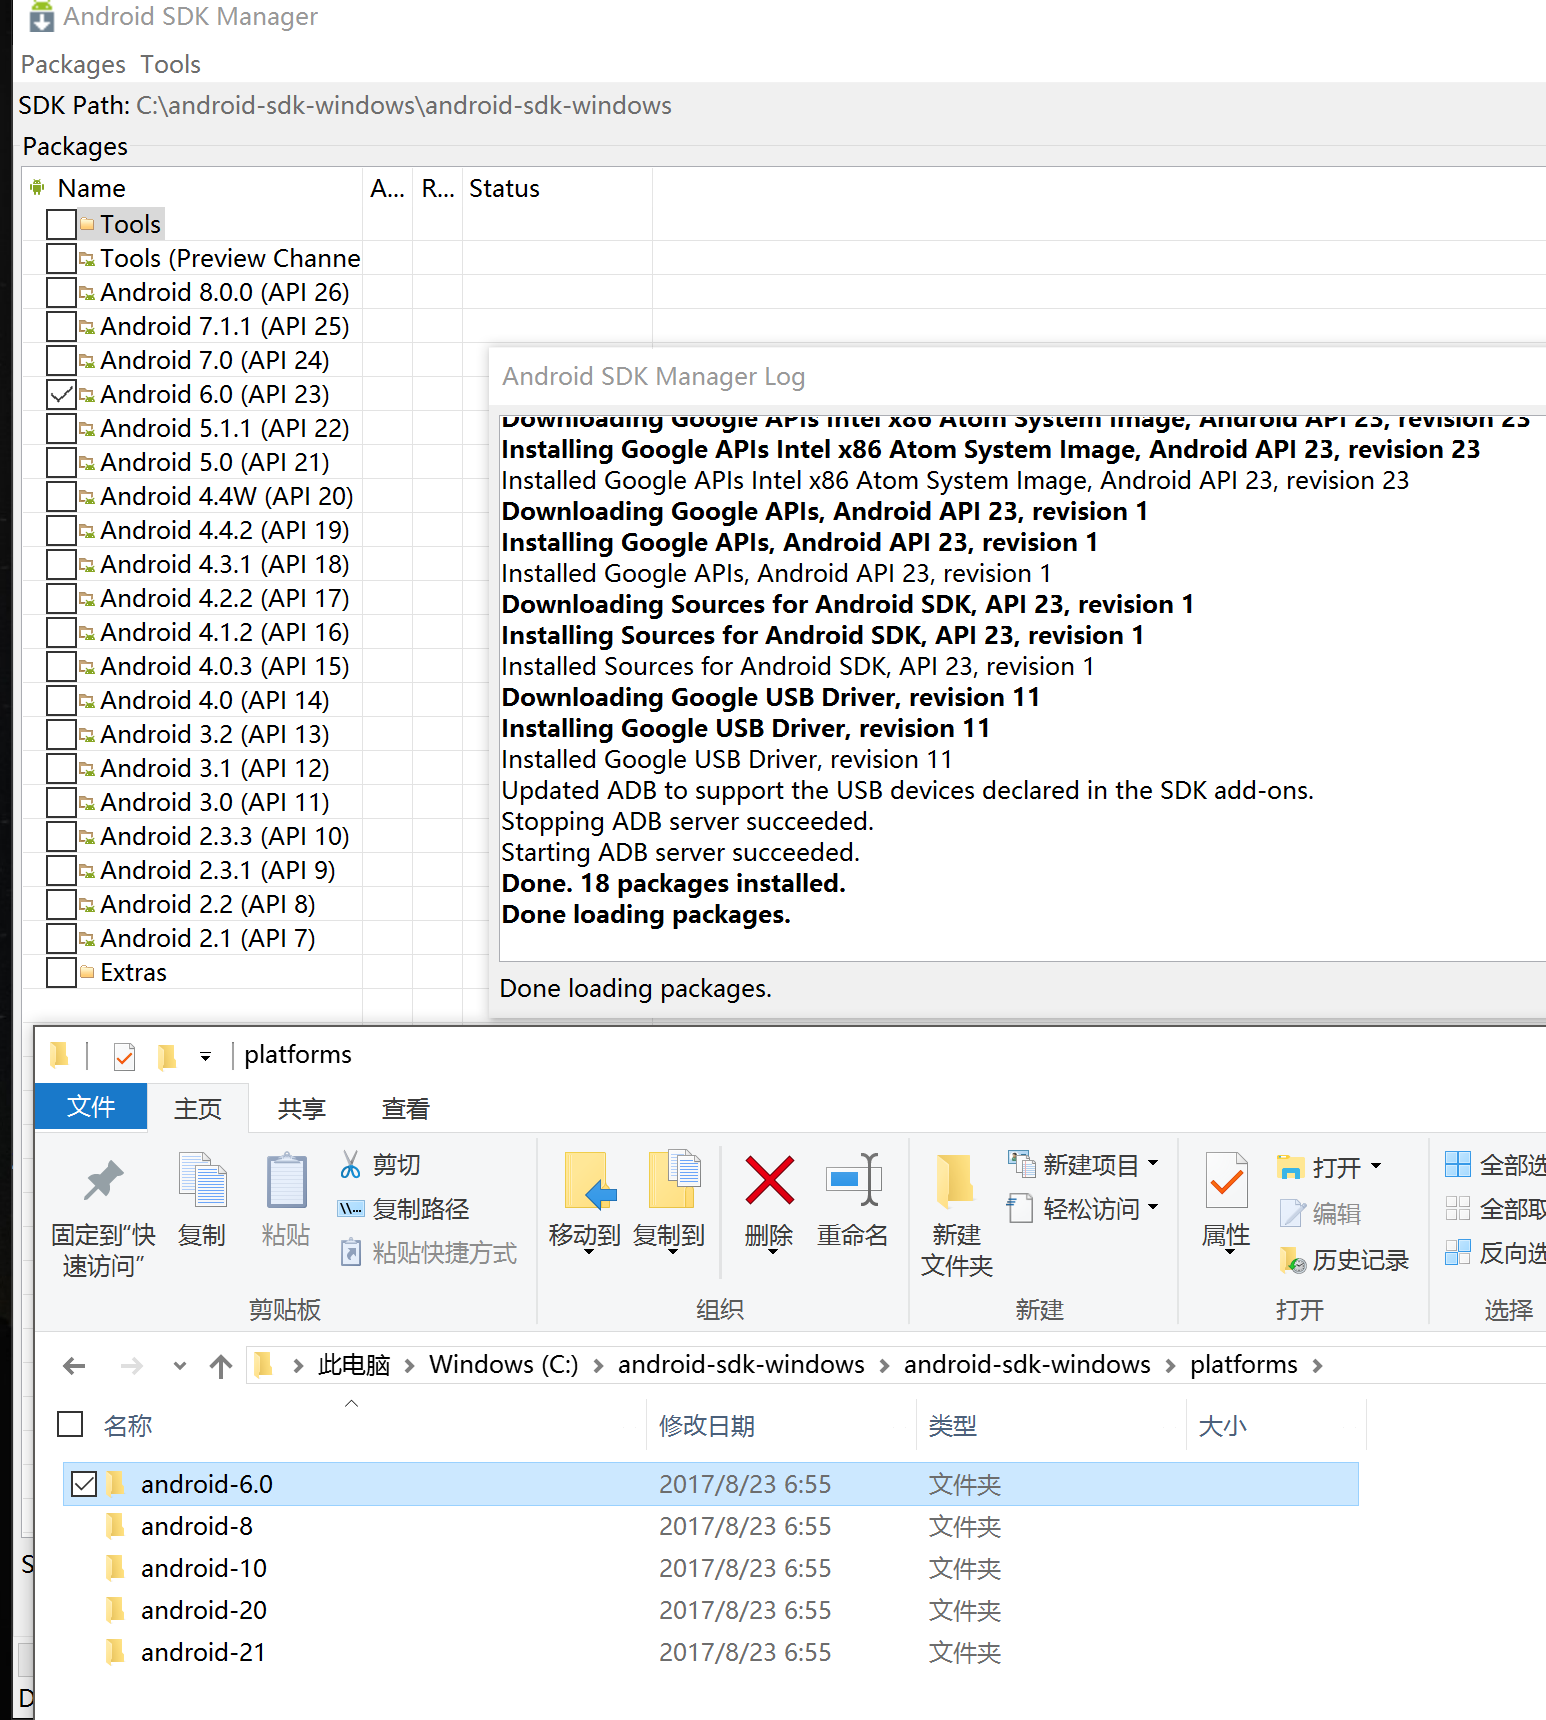Select the android-20 folder
The width and height of the screenshot is (1546, 1720).
[x=204, y=1610]
